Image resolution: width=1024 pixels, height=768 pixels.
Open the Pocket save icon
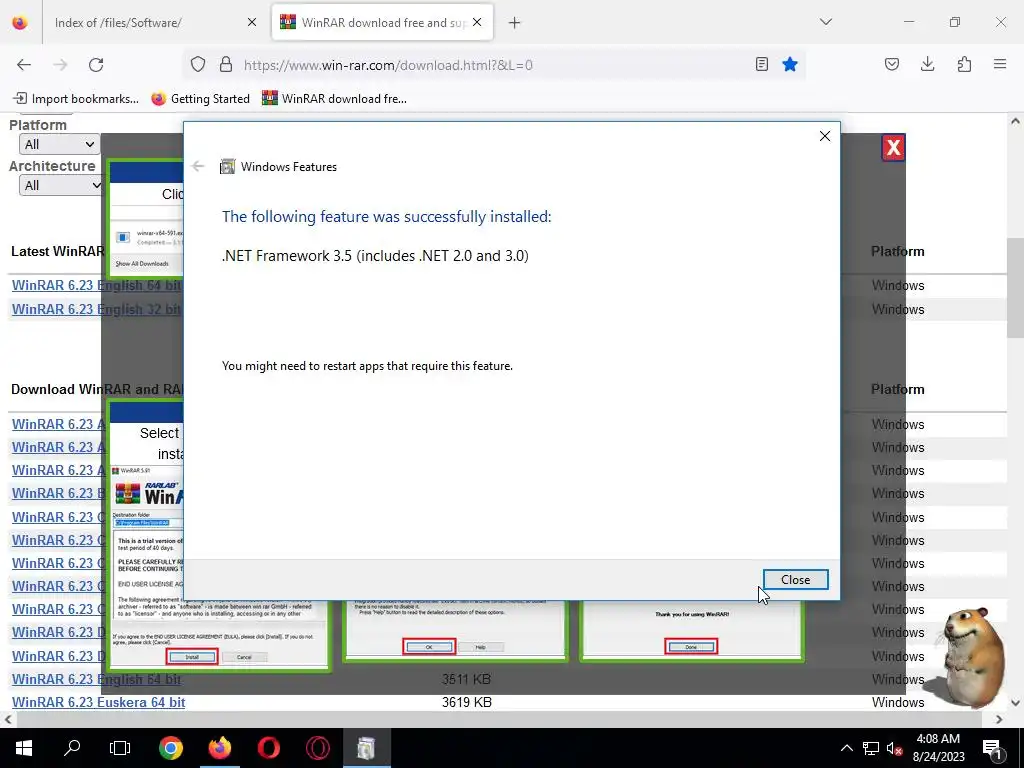[891, 64]
